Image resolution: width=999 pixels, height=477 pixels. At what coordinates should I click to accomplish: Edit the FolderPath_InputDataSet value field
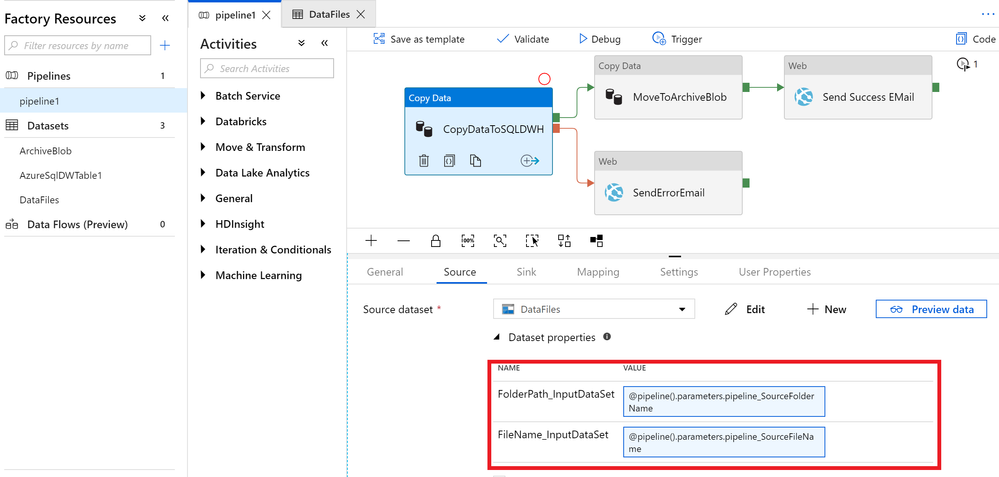724,402
